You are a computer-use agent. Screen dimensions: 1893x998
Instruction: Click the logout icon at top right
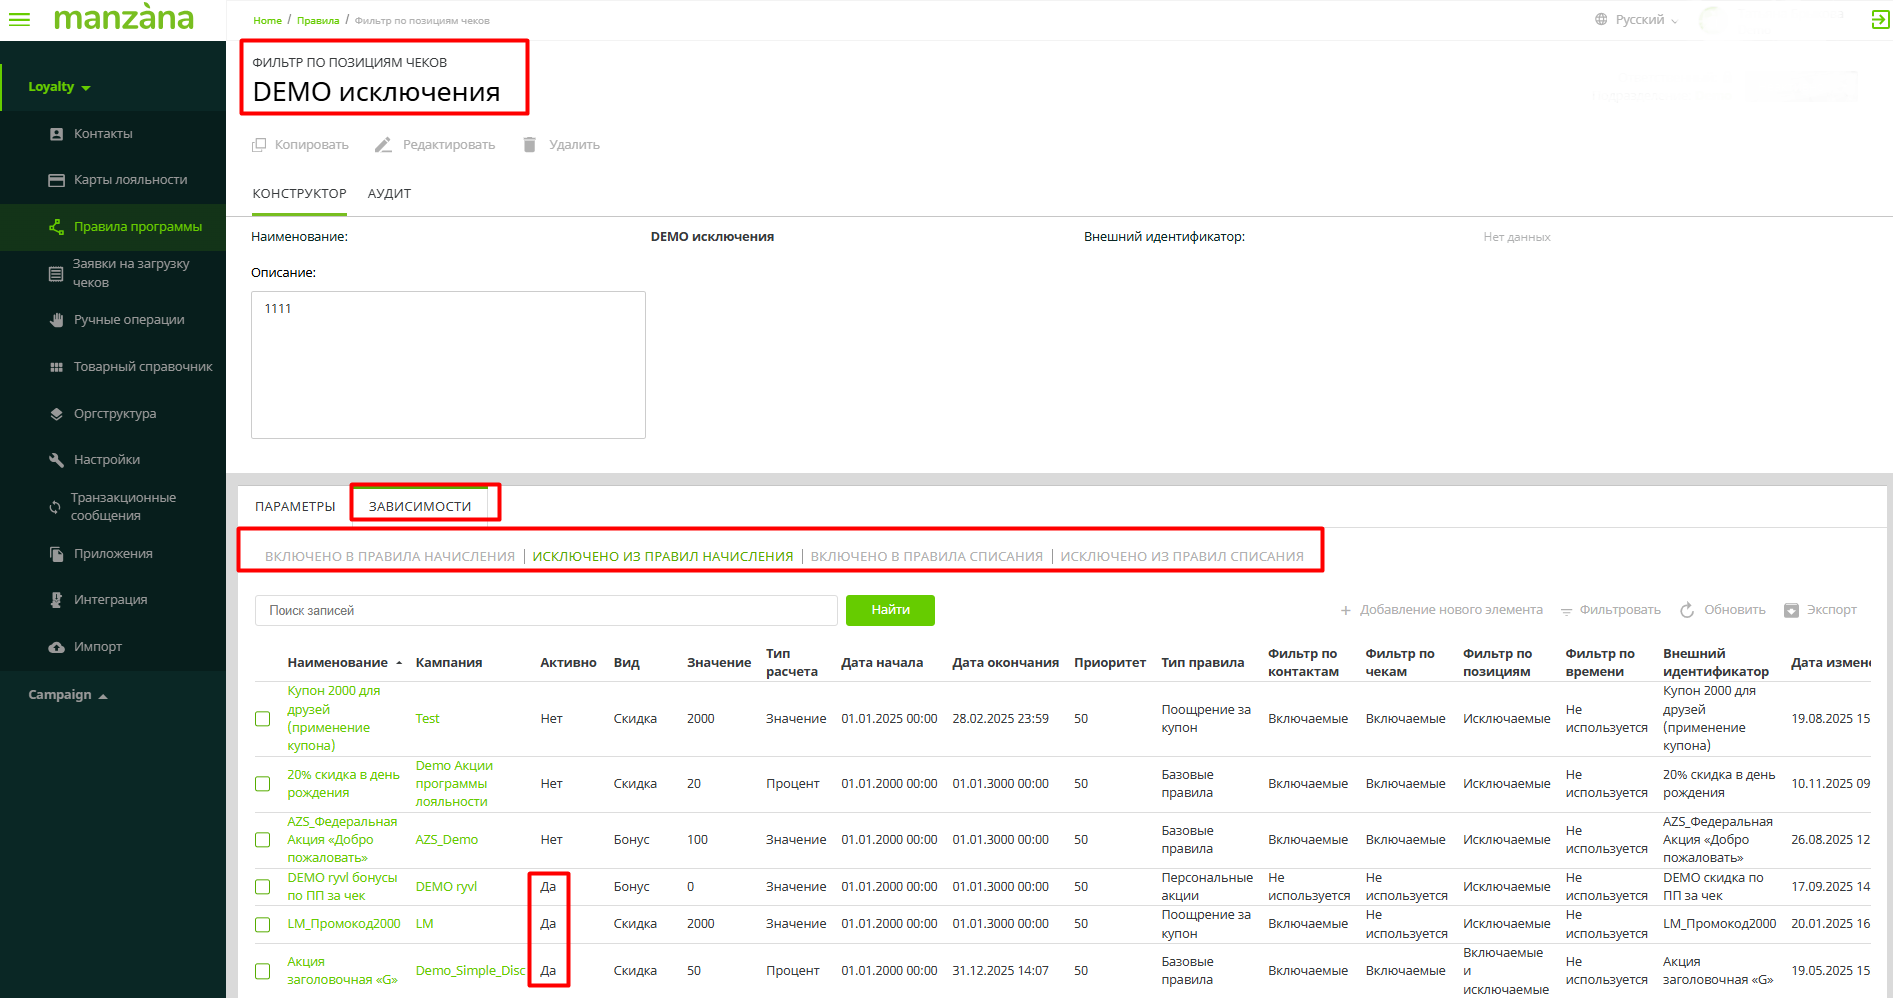pyautogui.click(x=1879, y=20)
